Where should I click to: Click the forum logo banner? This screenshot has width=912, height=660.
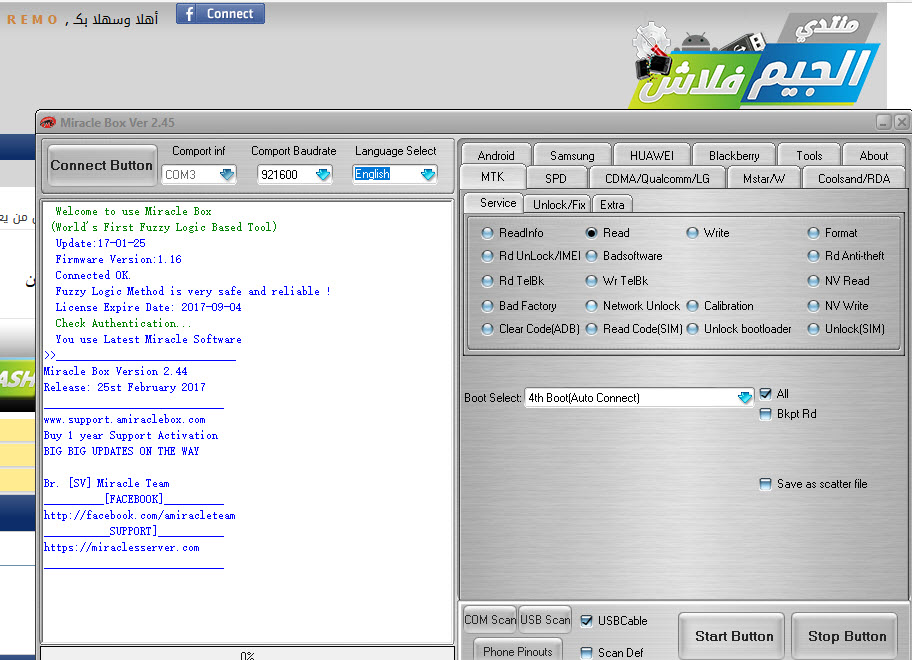click(x=755, y=62)
